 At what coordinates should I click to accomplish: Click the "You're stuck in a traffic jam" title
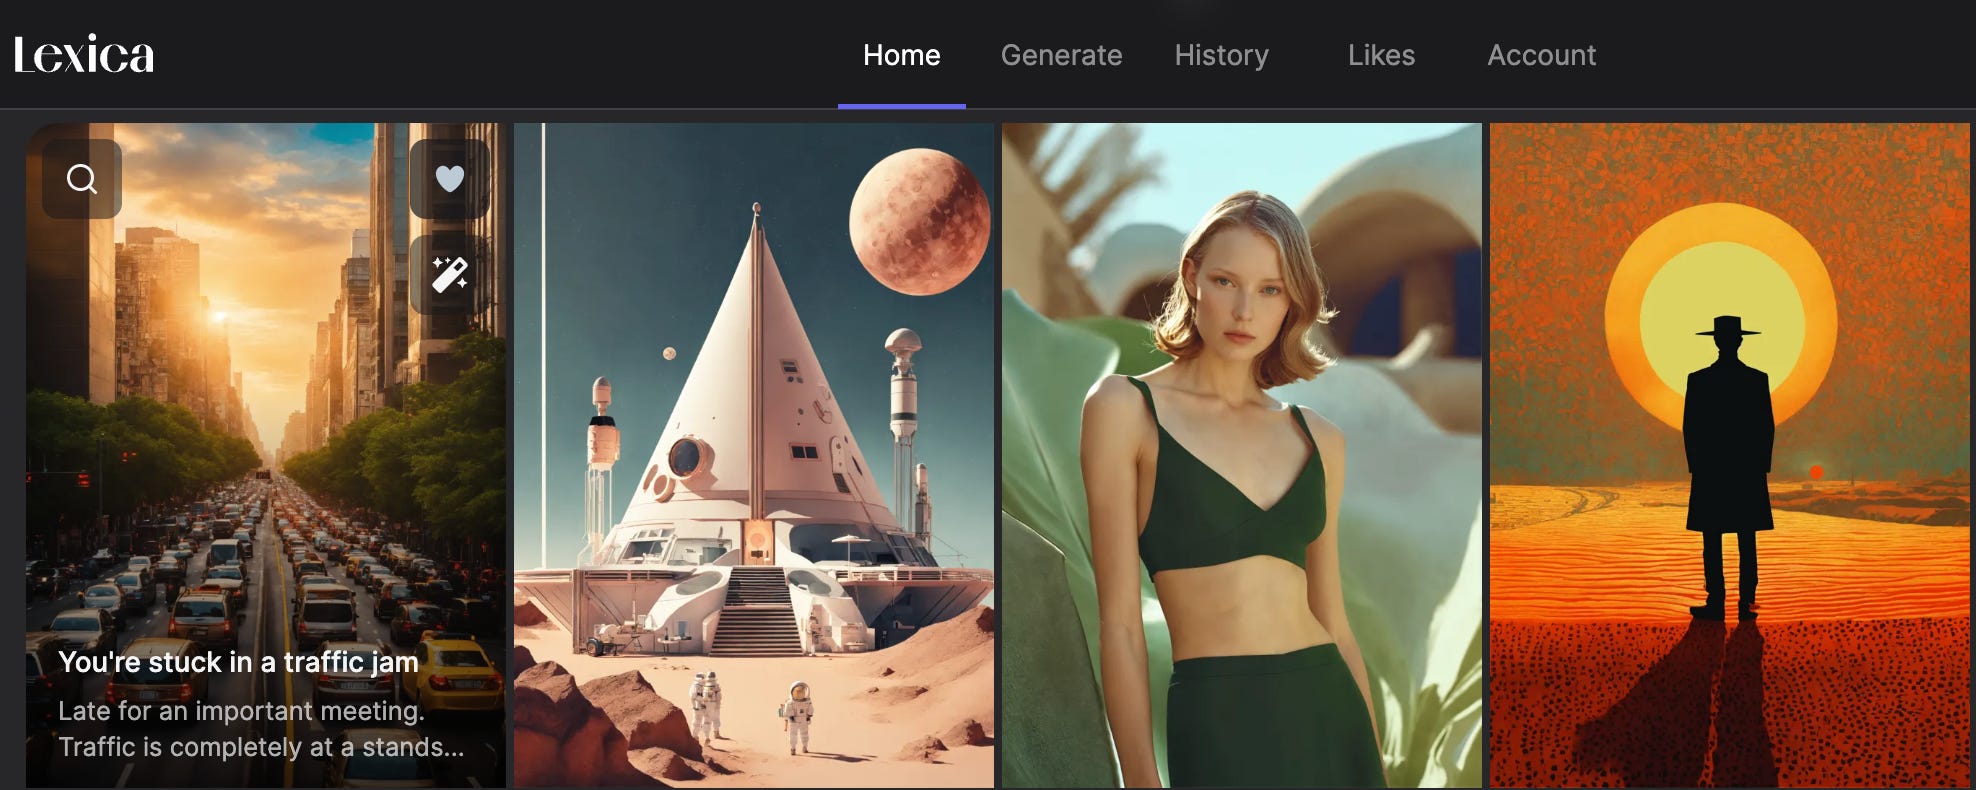[238, 662]
